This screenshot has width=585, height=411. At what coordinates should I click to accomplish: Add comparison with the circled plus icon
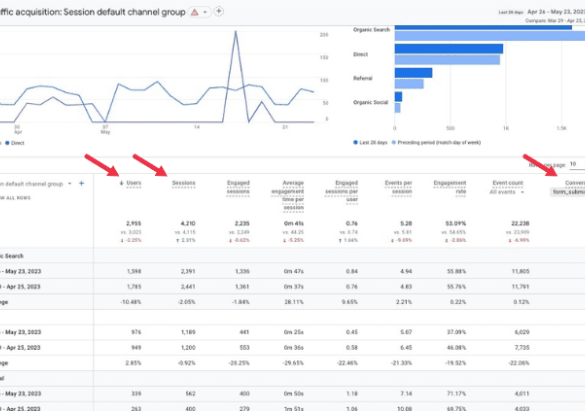pyautogui.click(x=219, y=12)
